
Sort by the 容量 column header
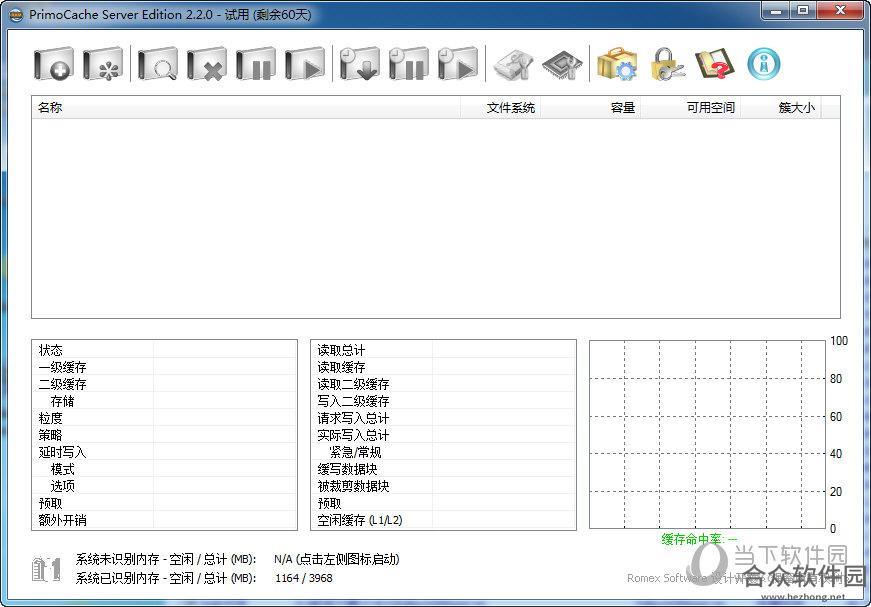(590, 107)
